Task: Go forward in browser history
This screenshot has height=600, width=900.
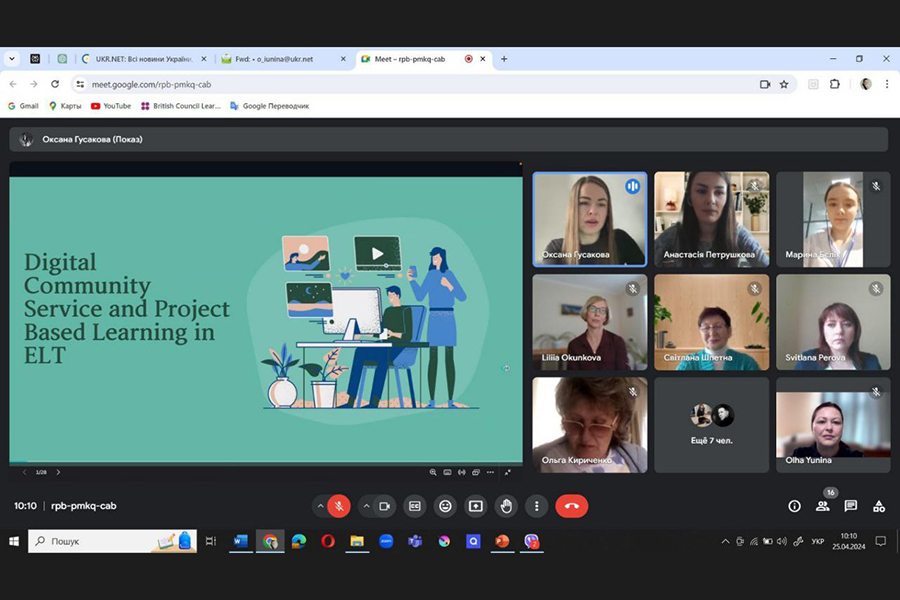Action: [34, 84]
